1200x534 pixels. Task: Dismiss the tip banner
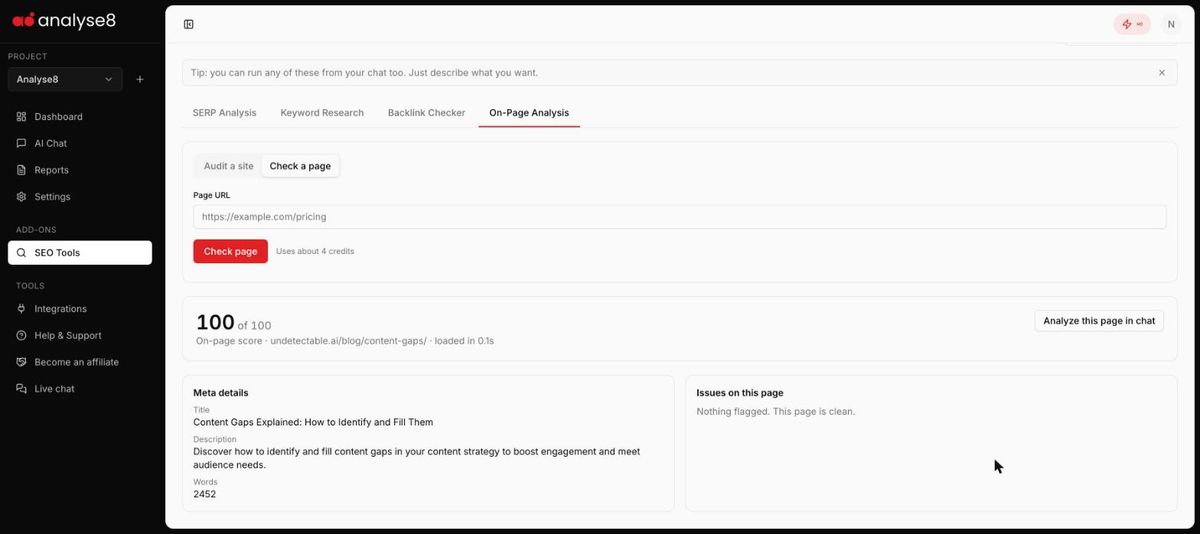click(1161, 73)
